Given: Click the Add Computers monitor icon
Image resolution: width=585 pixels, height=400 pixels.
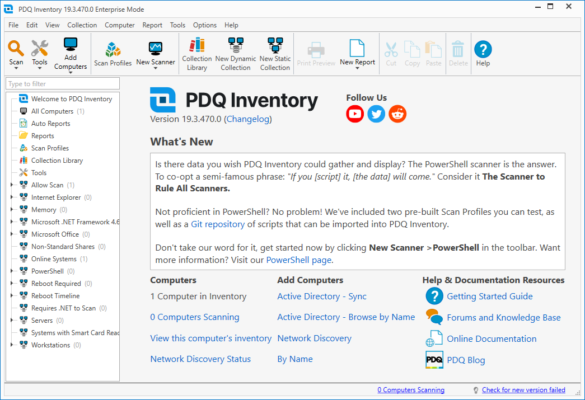Looking at the screenshot, I should pyautogui.click(x=70, y=44).
